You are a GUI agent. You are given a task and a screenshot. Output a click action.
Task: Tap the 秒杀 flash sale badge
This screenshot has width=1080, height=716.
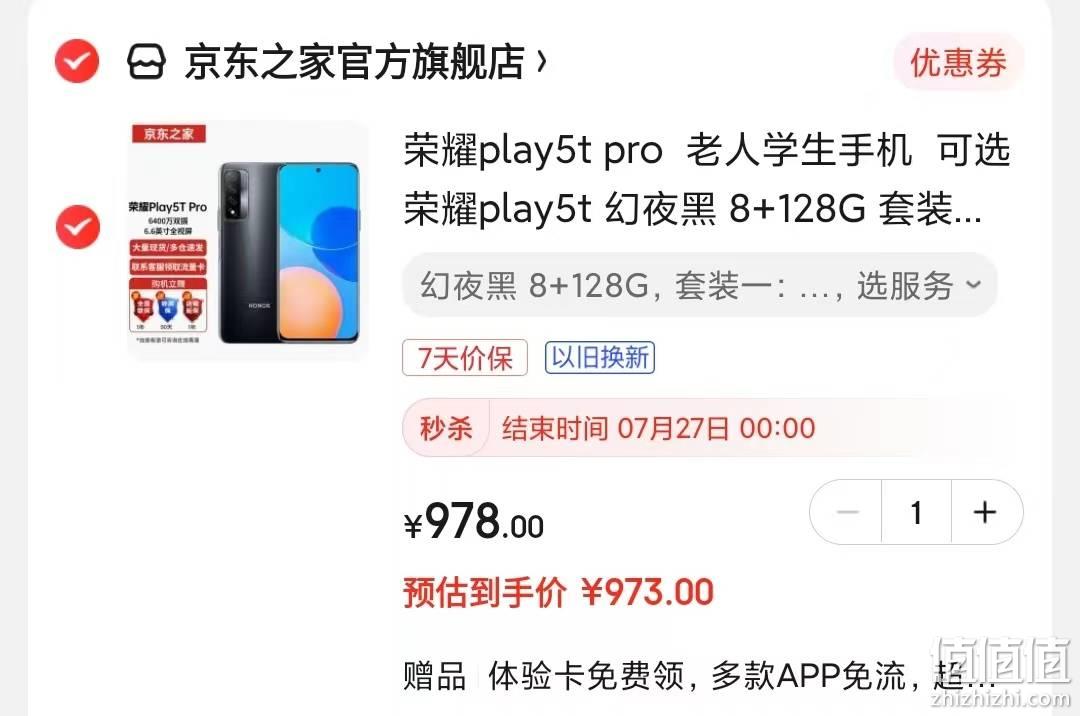click(446, 428)
